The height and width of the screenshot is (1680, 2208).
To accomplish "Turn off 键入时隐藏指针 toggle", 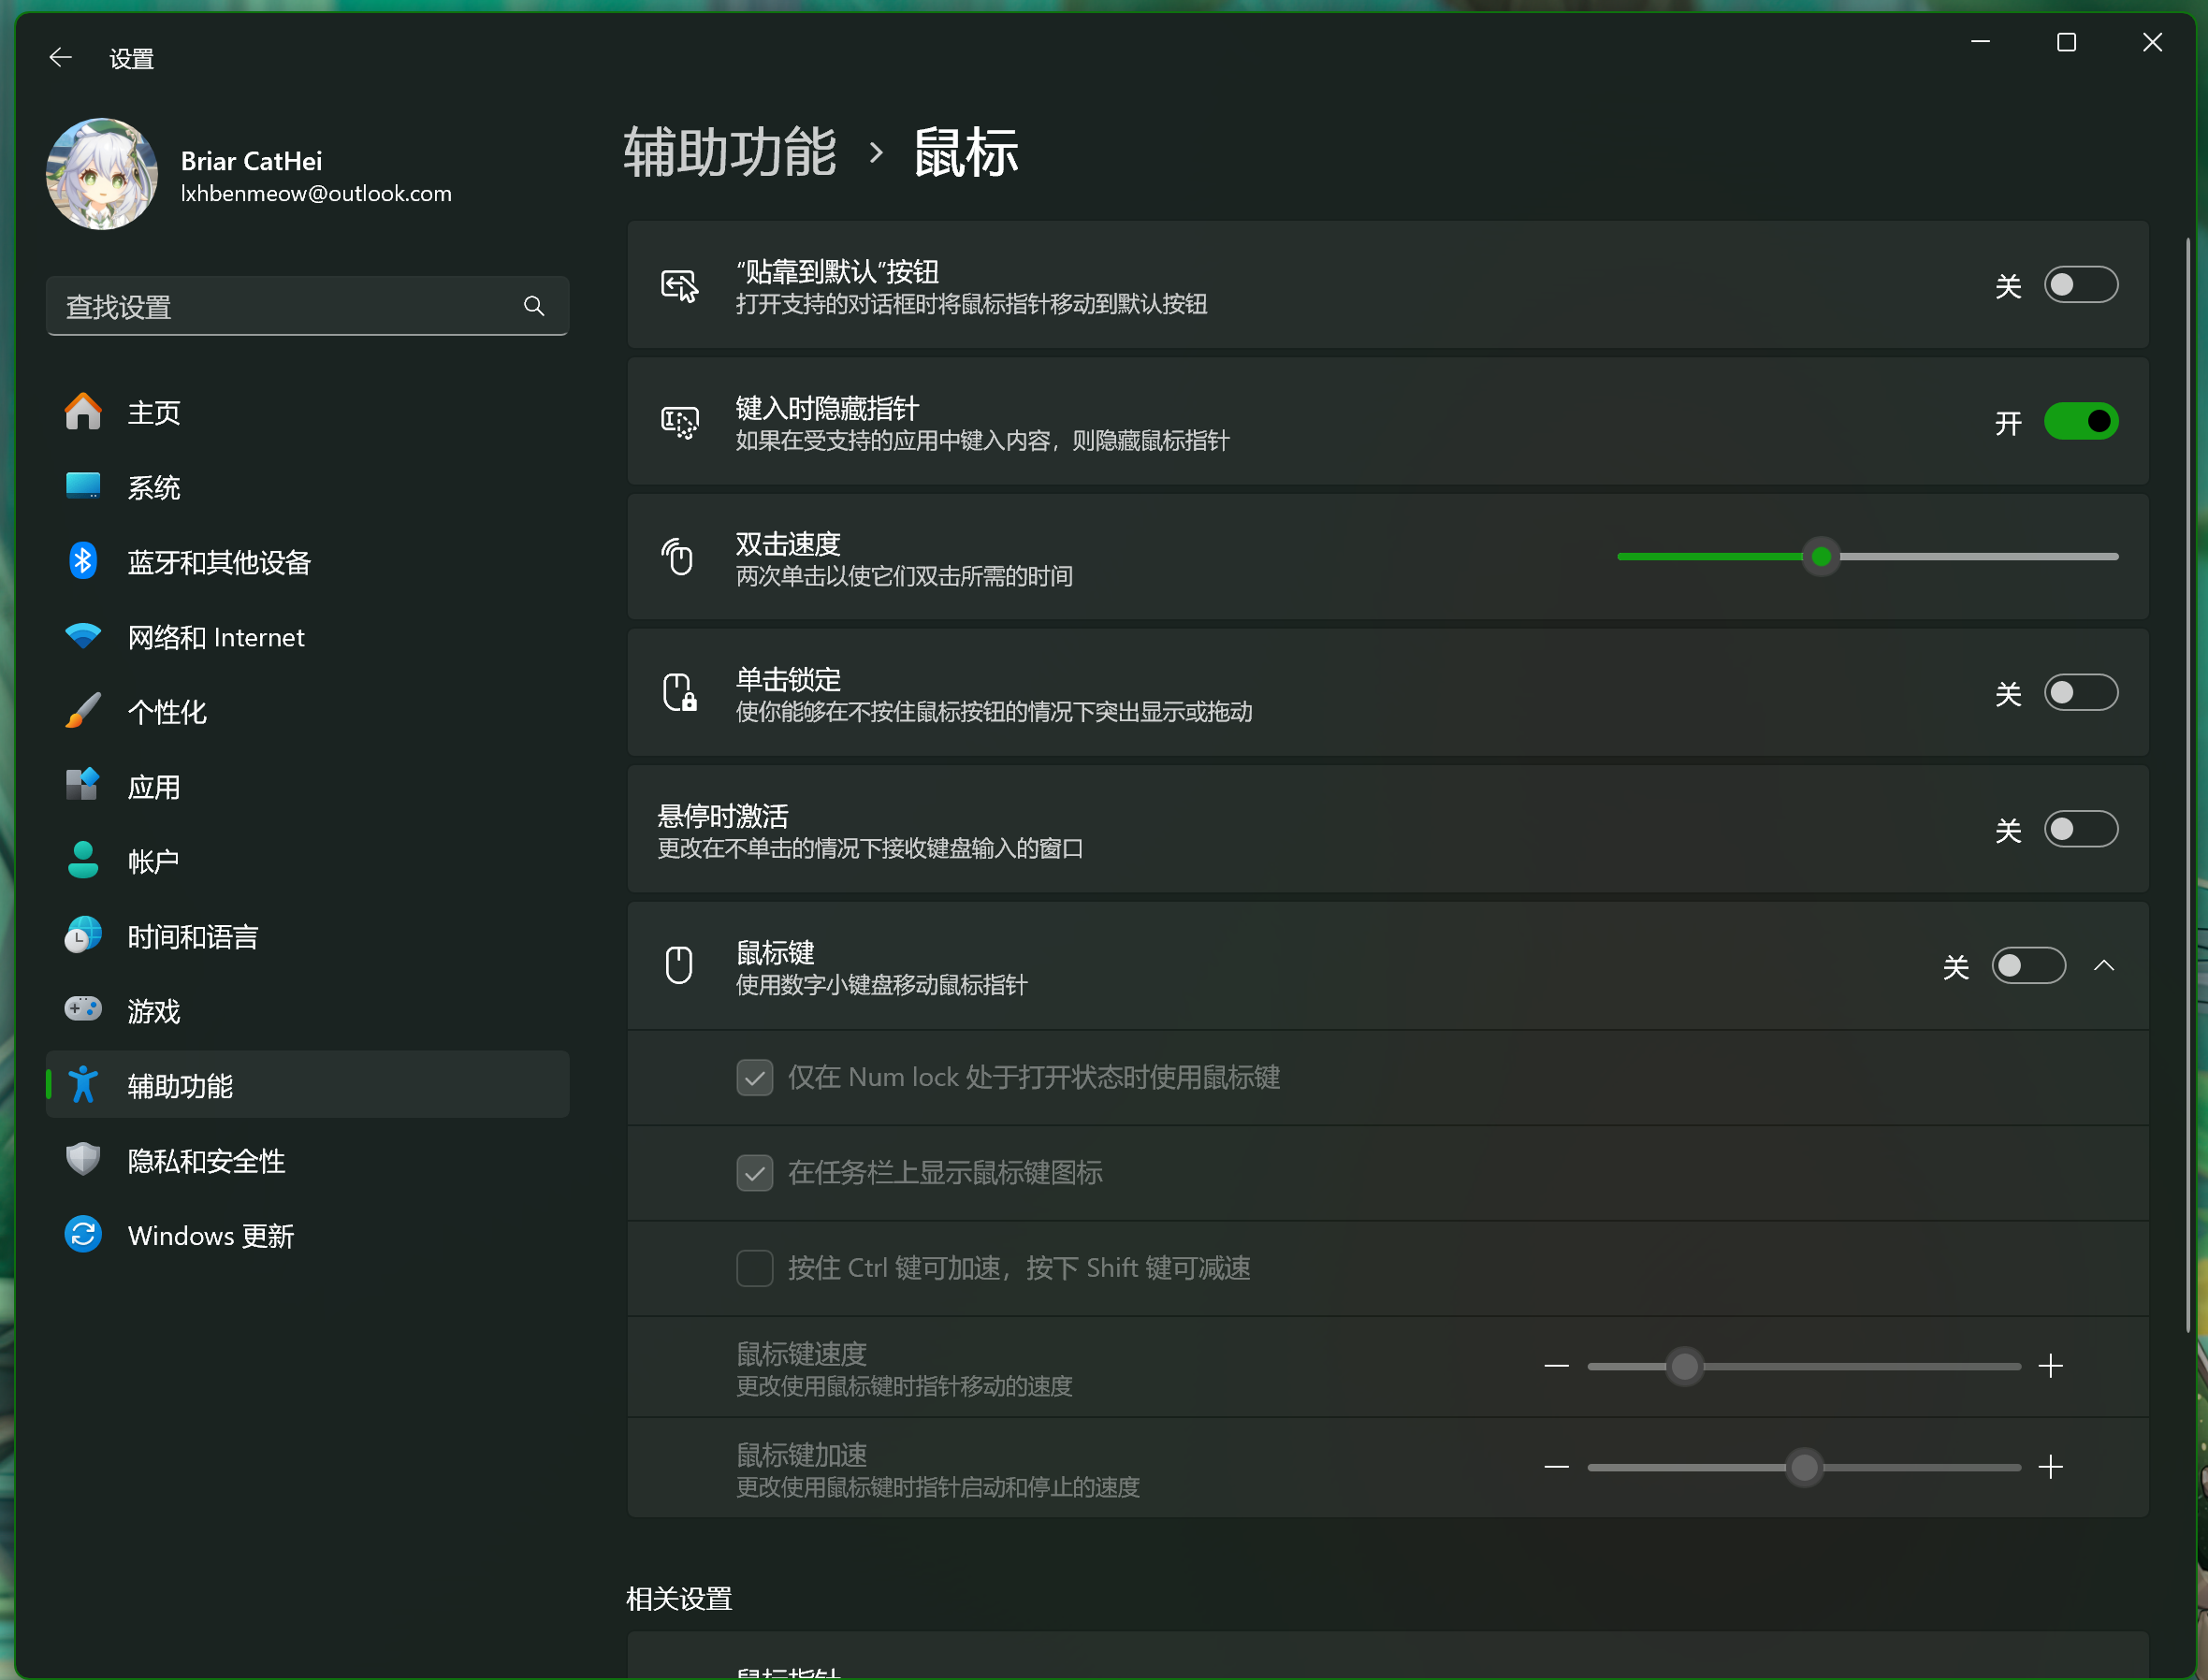I will click(2080, 421).
